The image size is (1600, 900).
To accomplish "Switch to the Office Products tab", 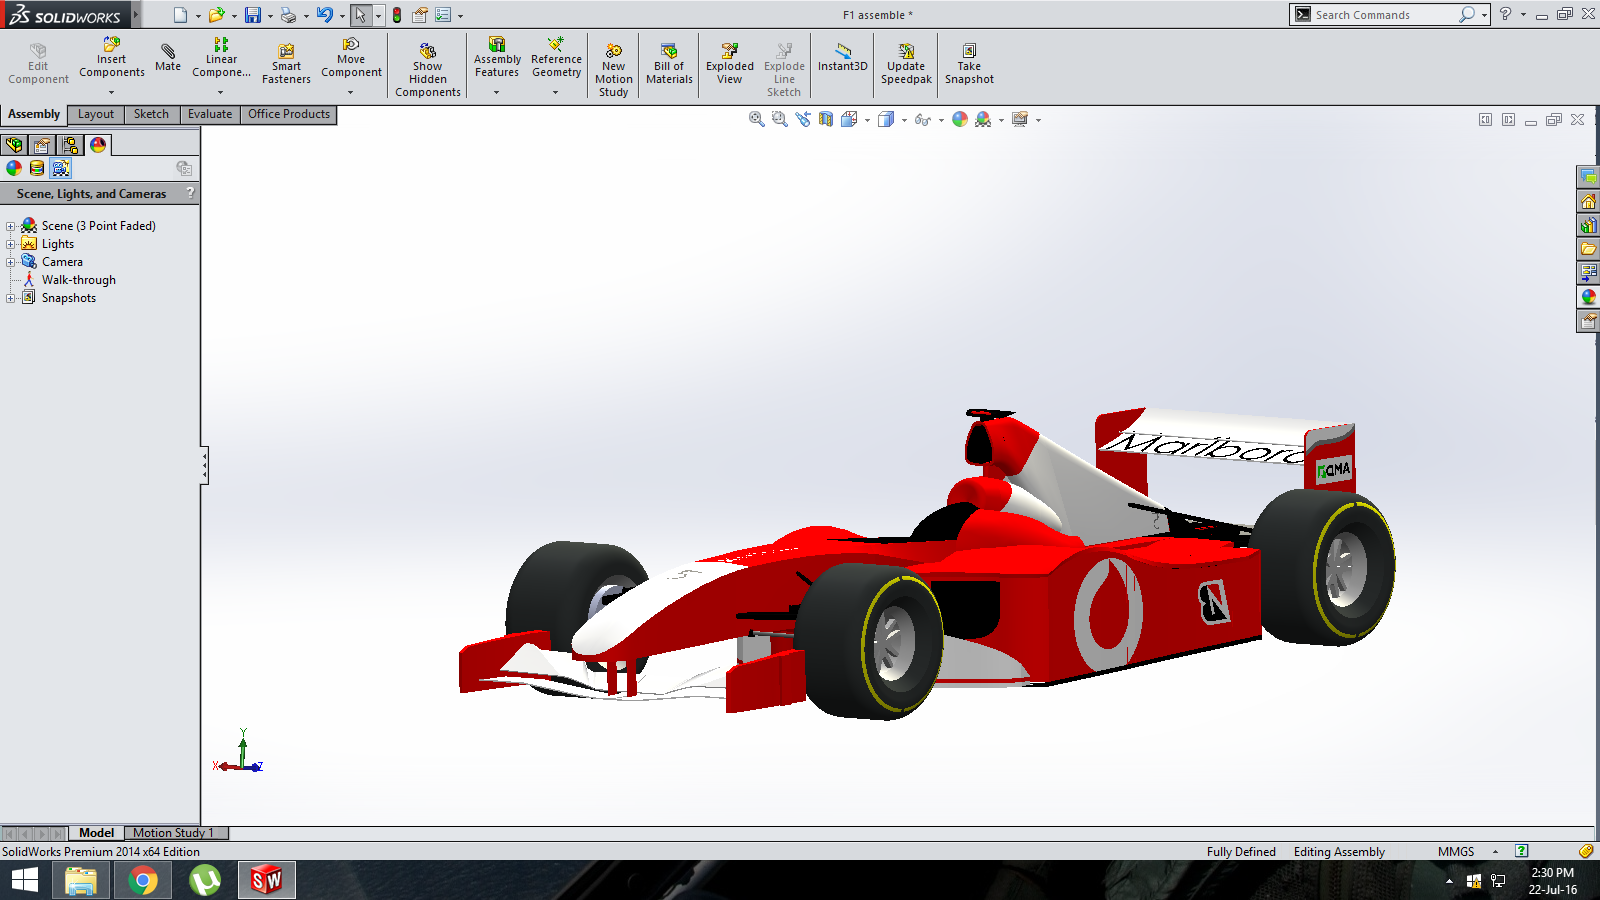I will tap(289, 114).
